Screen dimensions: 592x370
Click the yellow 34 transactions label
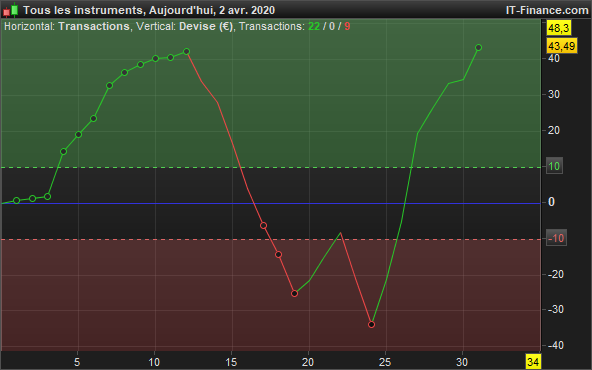(x=533, y=362)
